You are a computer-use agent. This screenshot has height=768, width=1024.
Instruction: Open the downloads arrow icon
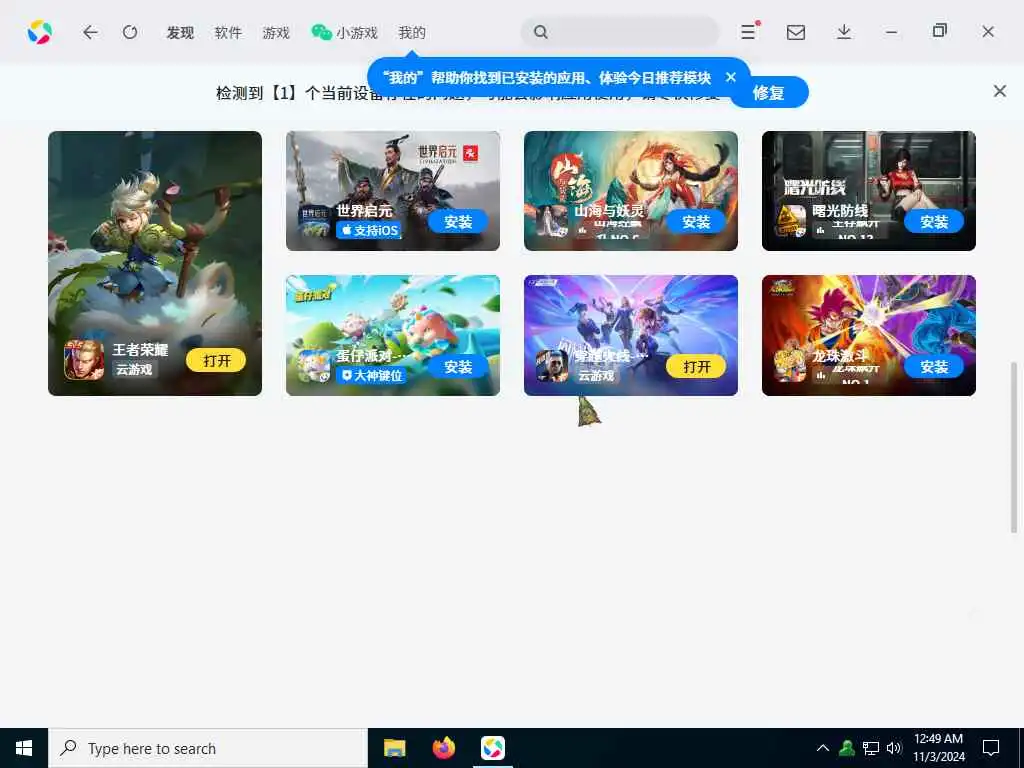point(844,32)
